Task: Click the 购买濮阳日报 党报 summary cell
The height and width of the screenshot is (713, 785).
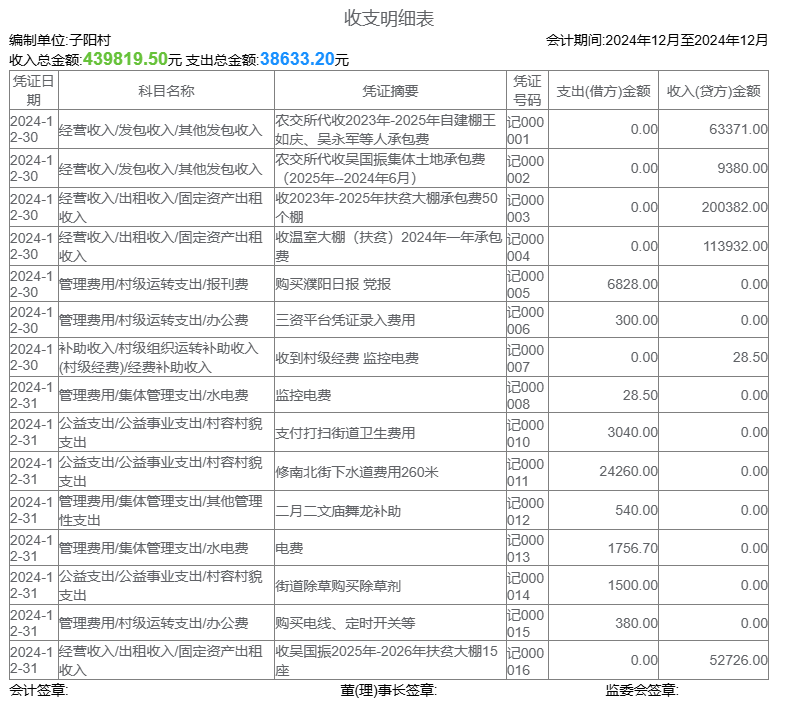Action: 335,284
